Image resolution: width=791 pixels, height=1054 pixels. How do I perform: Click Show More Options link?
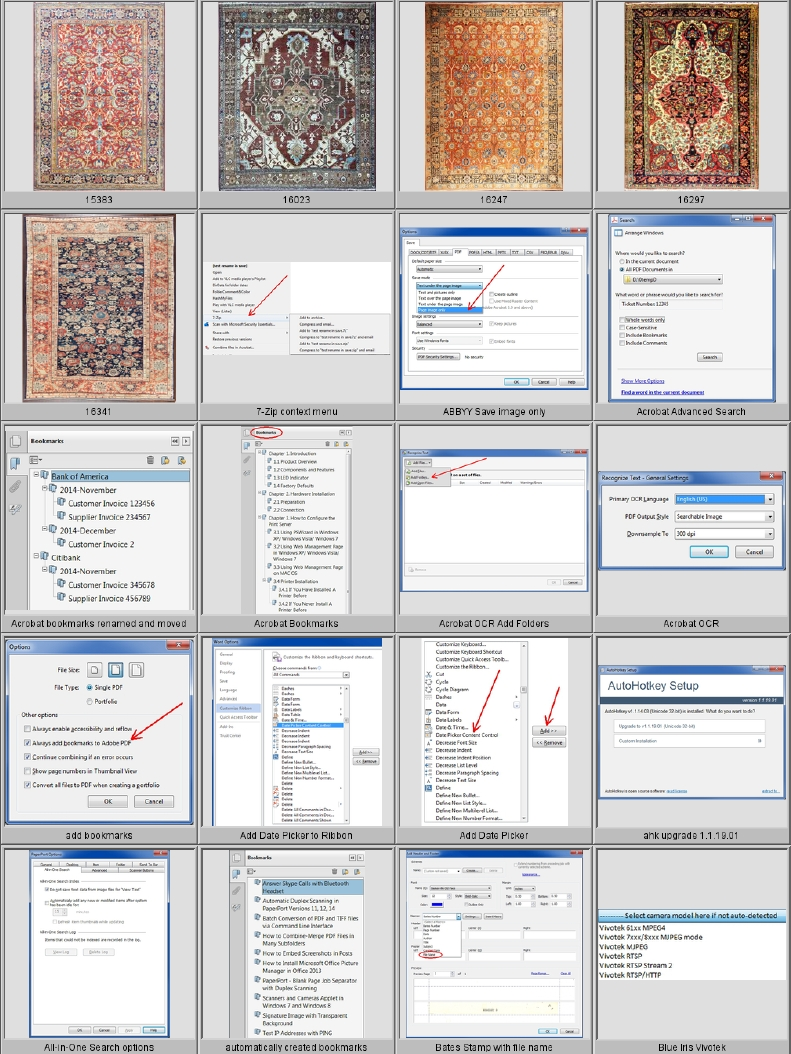coord(642,381)
